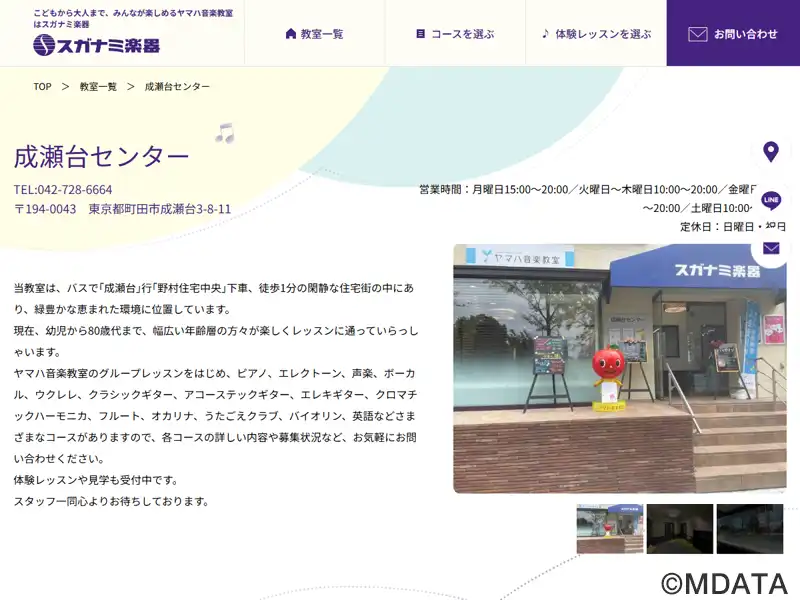
Task: Click 成瀬台センター in the breadcrumb trail
Action: point(177,87)
